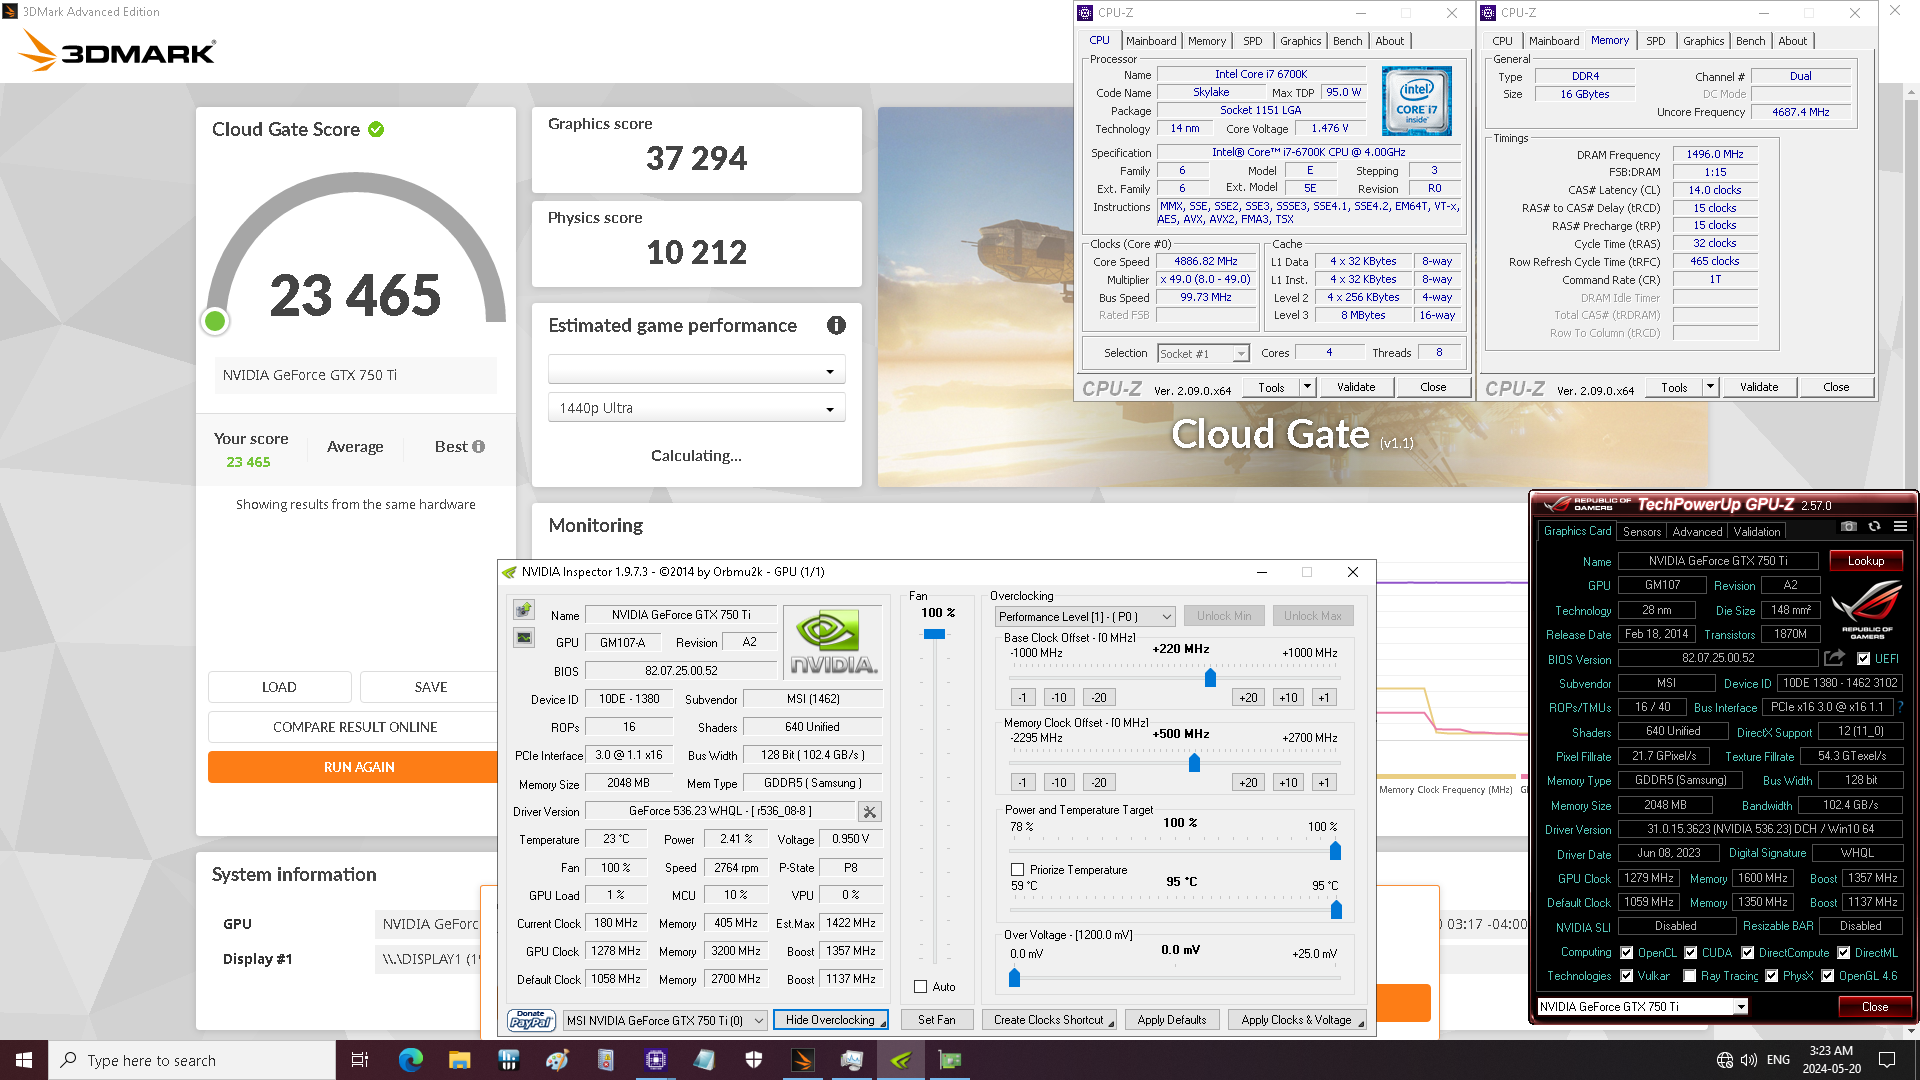Click the GPU-Z BIOS export share icon

tap(1834, 658)
